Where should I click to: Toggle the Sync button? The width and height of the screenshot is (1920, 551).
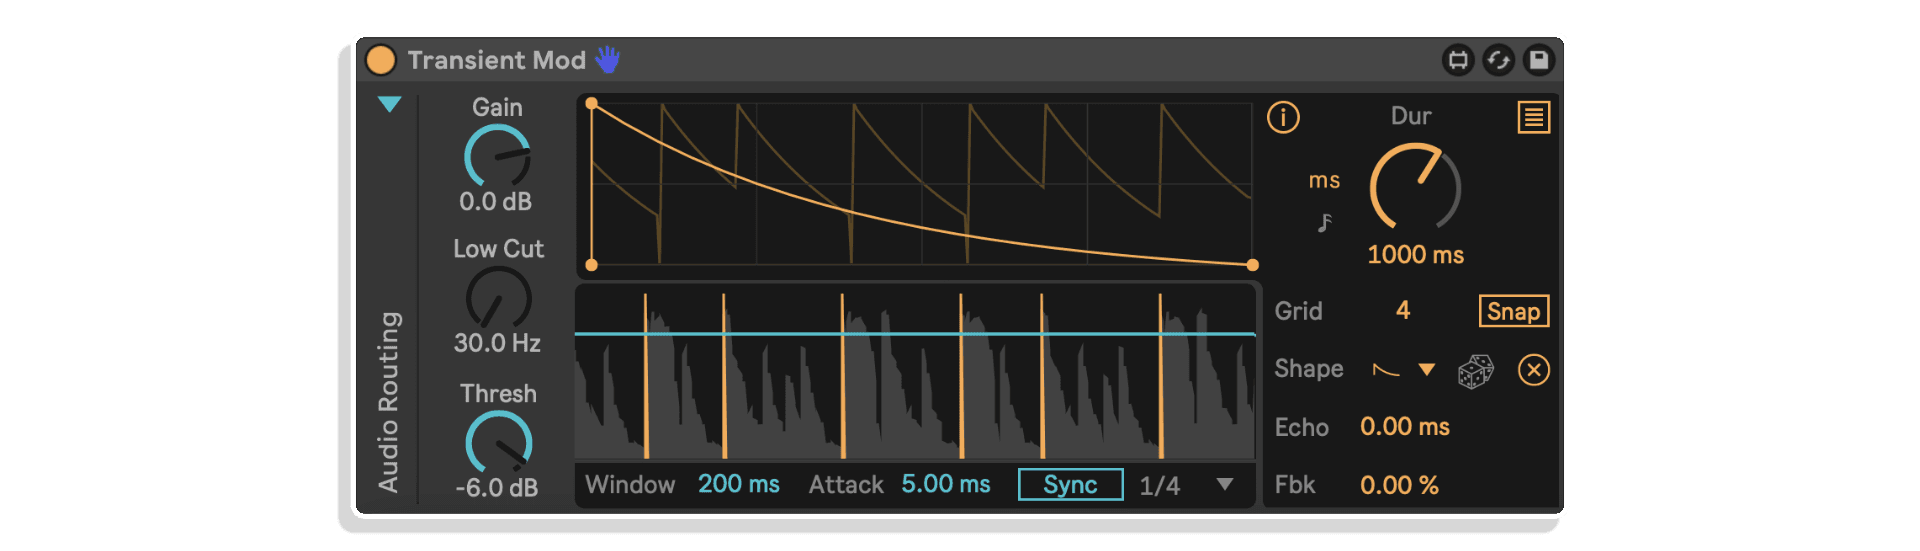point(1070,485)
